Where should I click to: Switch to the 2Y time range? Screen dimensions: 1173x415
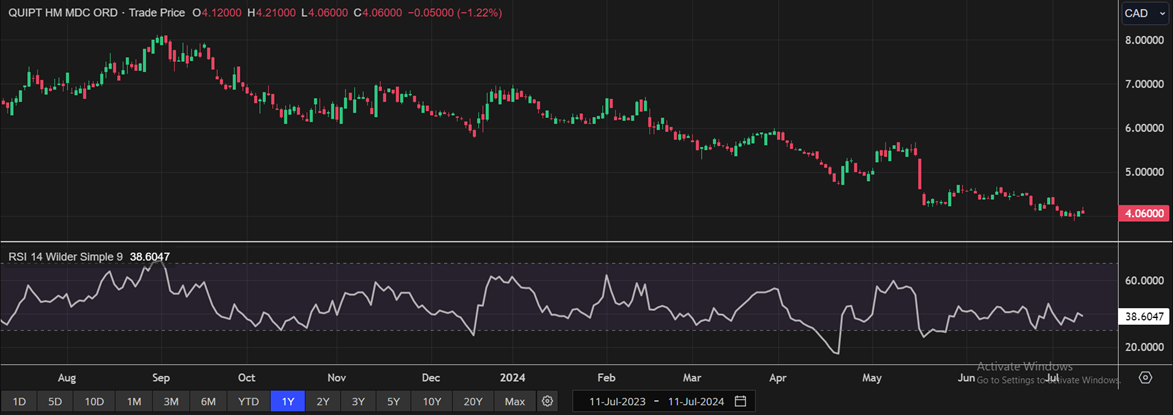pyautogui.click(x=323, y=401)
